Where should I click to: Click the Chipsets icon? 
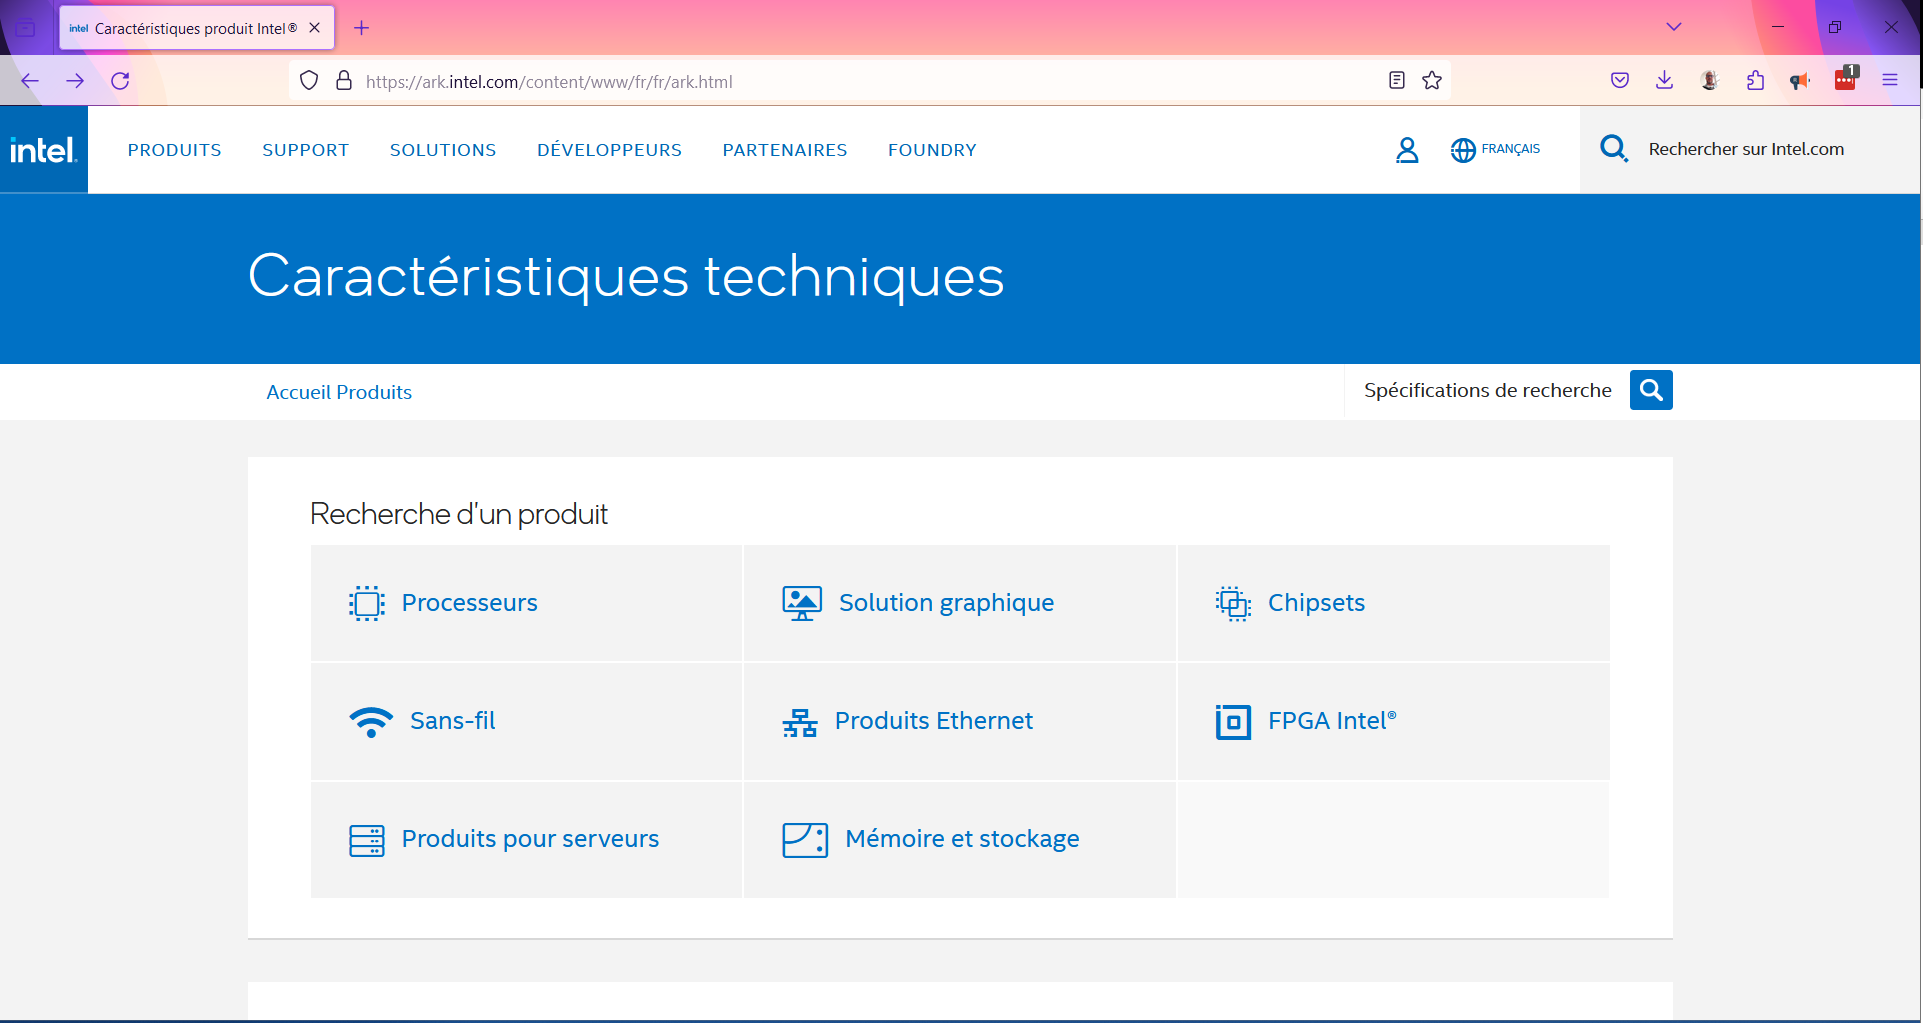1233,603
